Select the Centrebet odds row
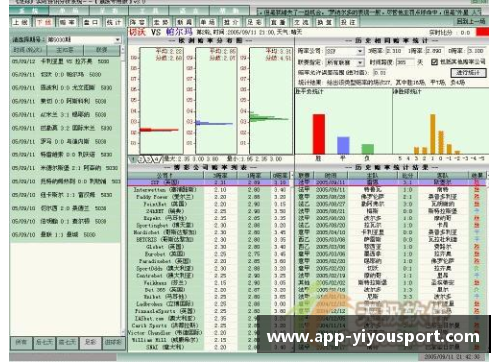 [210, 276]
